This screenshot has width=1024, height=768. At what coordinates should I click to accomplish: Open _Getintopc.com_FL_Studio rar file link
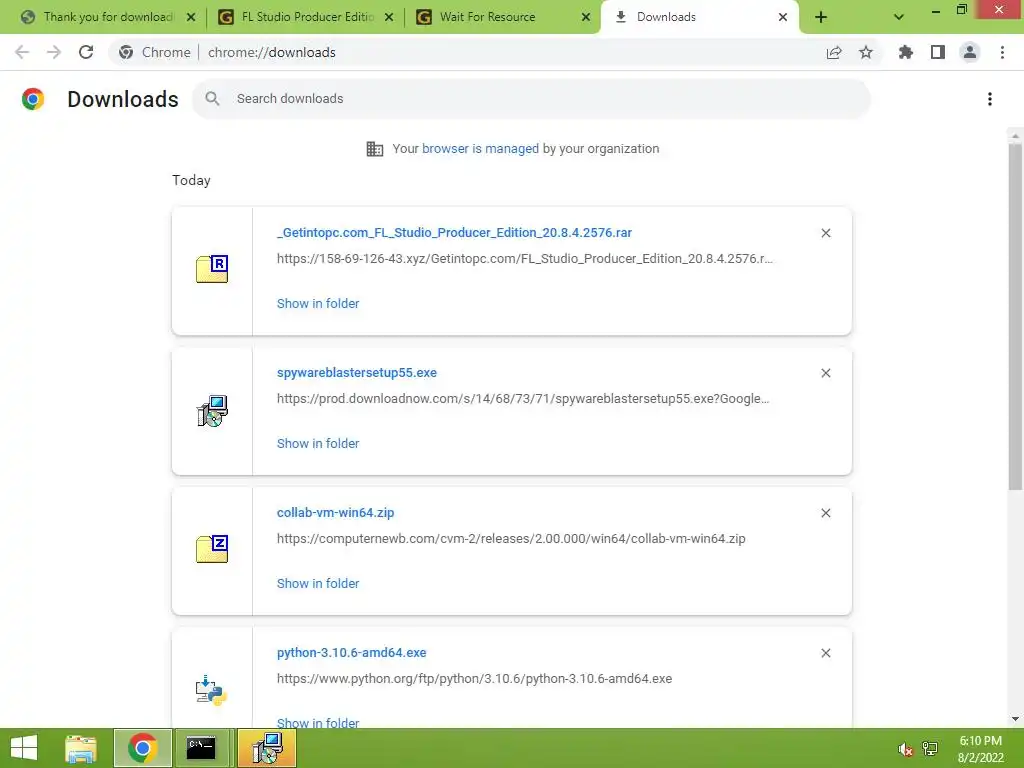[455, 232]
